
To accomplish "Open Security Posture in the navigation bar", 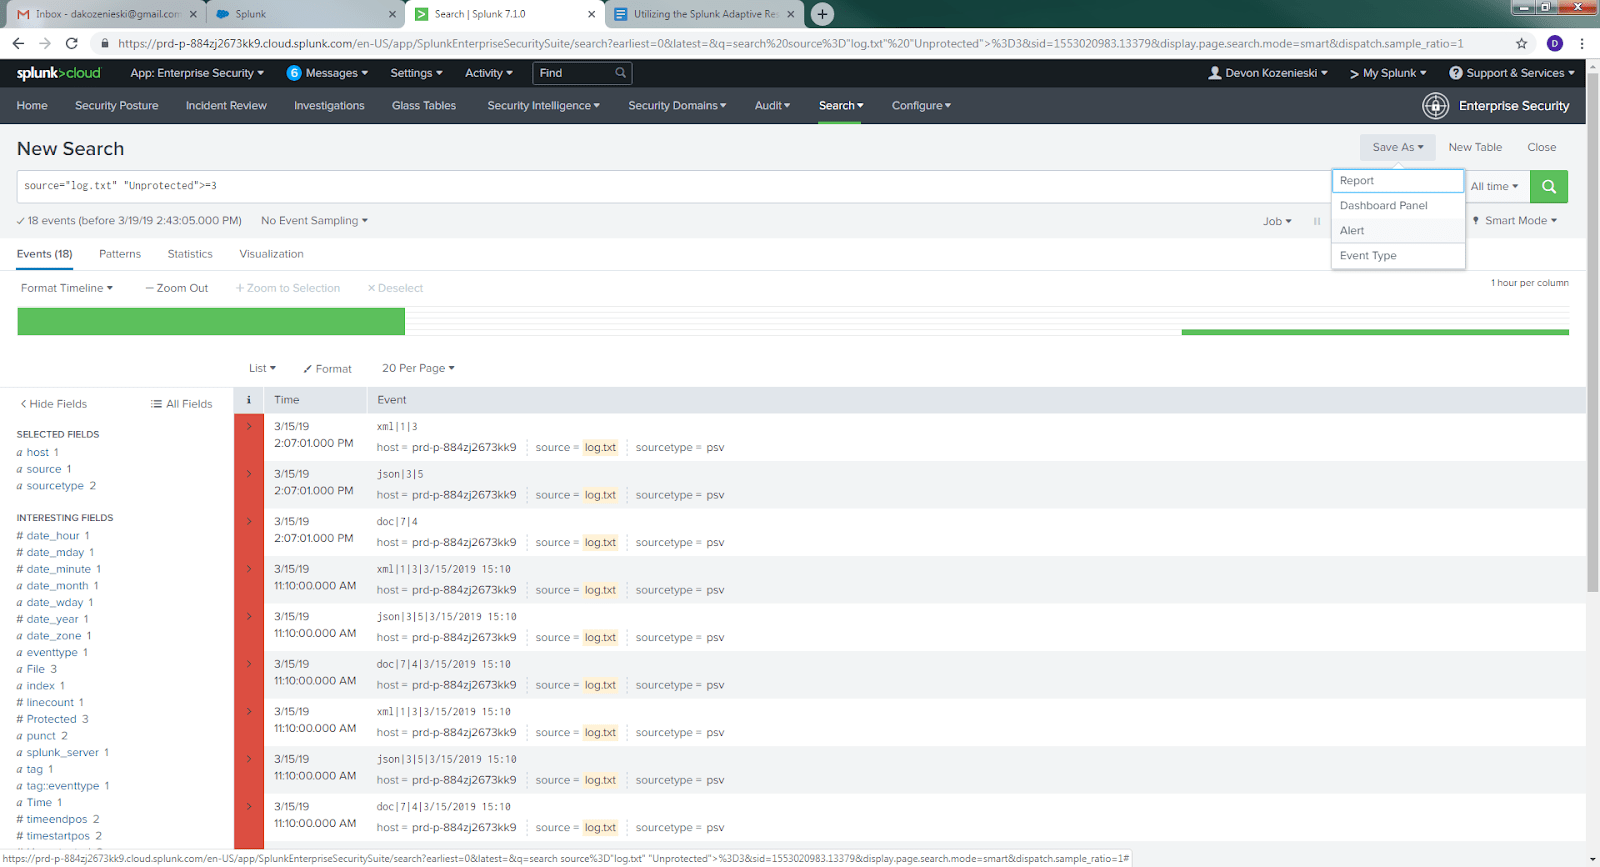I will [117, 106].
